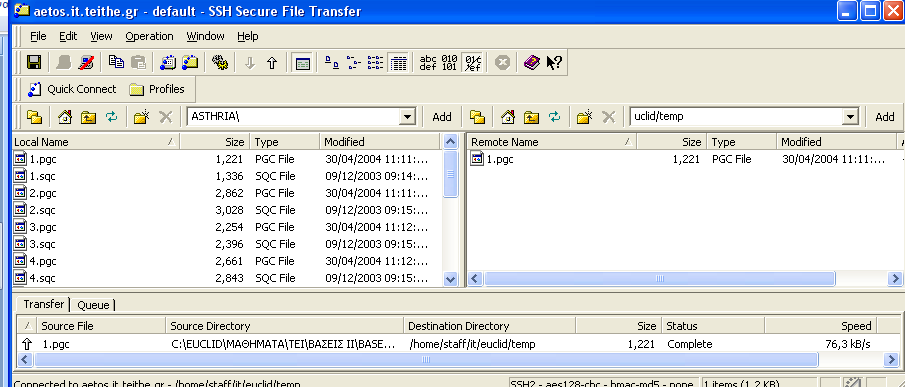Go to the local home folder
This screenshot has height=387, width=905.
[65, 117]
